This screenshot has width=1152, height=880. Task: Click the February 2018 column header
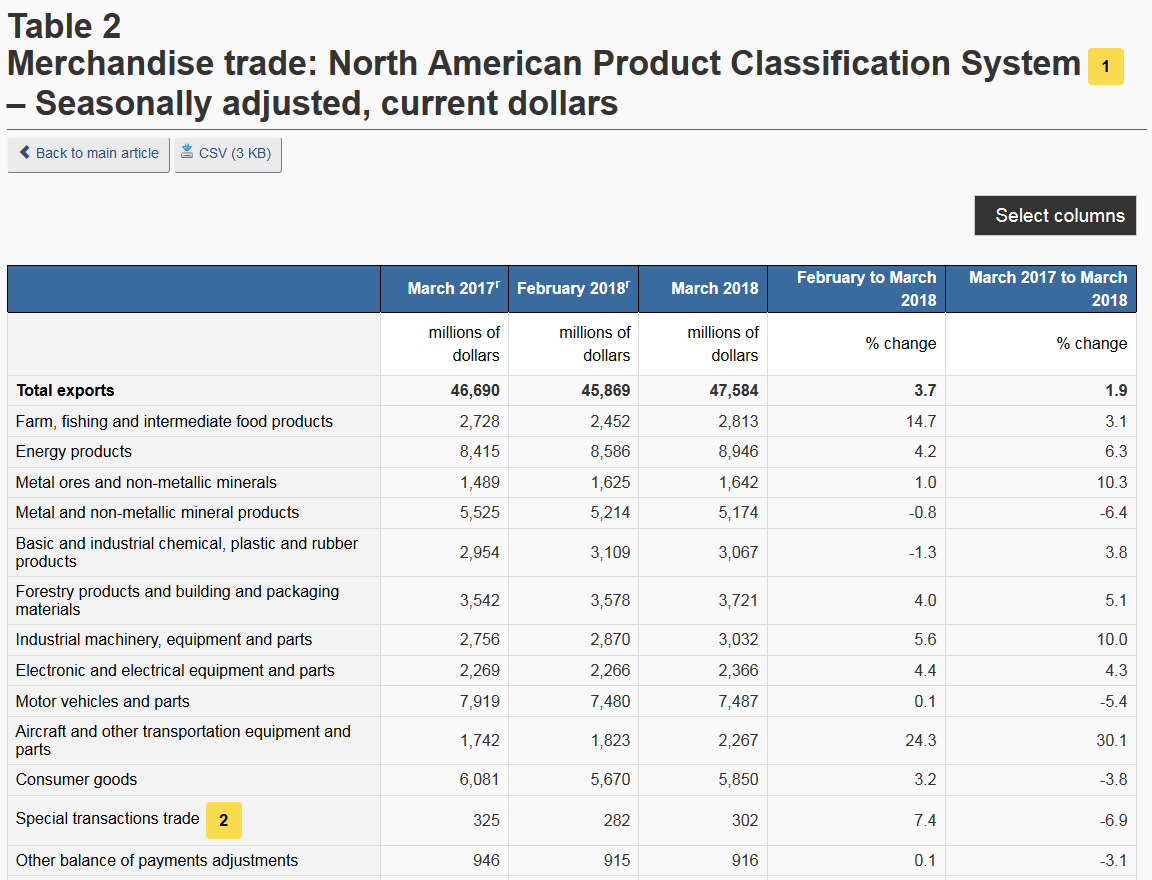click(573, 289)
